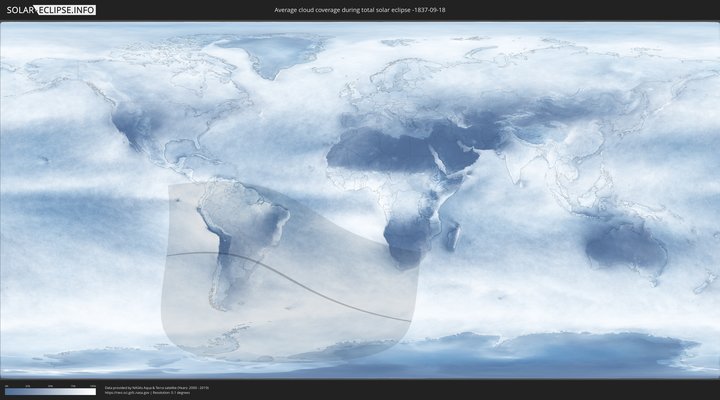Click the cloud coverage title text
Image resolution: width=720 pixels, height=400 pixels.
360,10
